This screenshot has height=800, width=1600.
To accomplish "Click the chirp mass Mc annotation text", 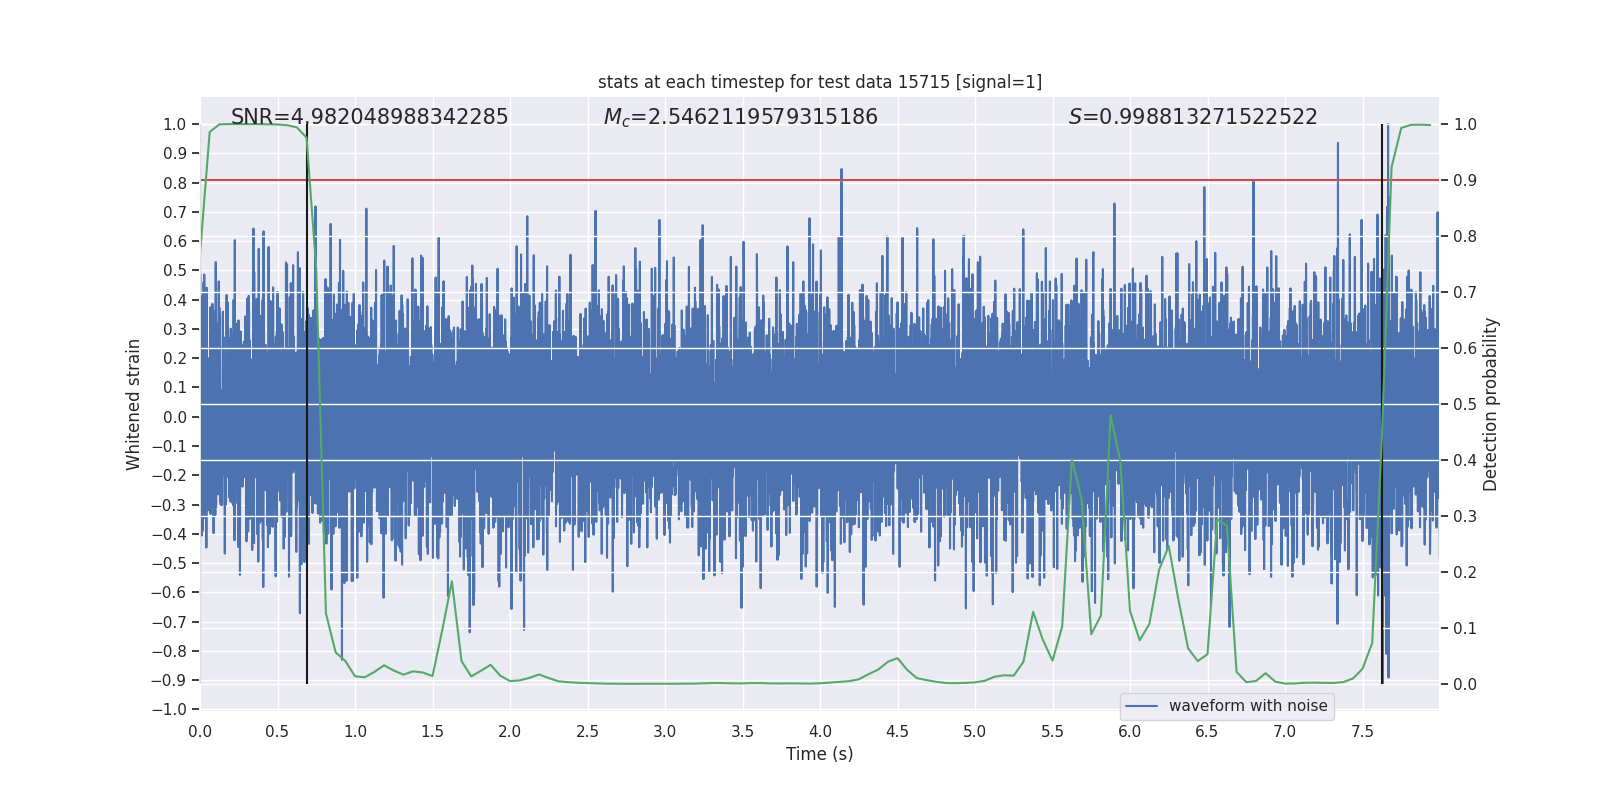I will (x=740, y=117).
